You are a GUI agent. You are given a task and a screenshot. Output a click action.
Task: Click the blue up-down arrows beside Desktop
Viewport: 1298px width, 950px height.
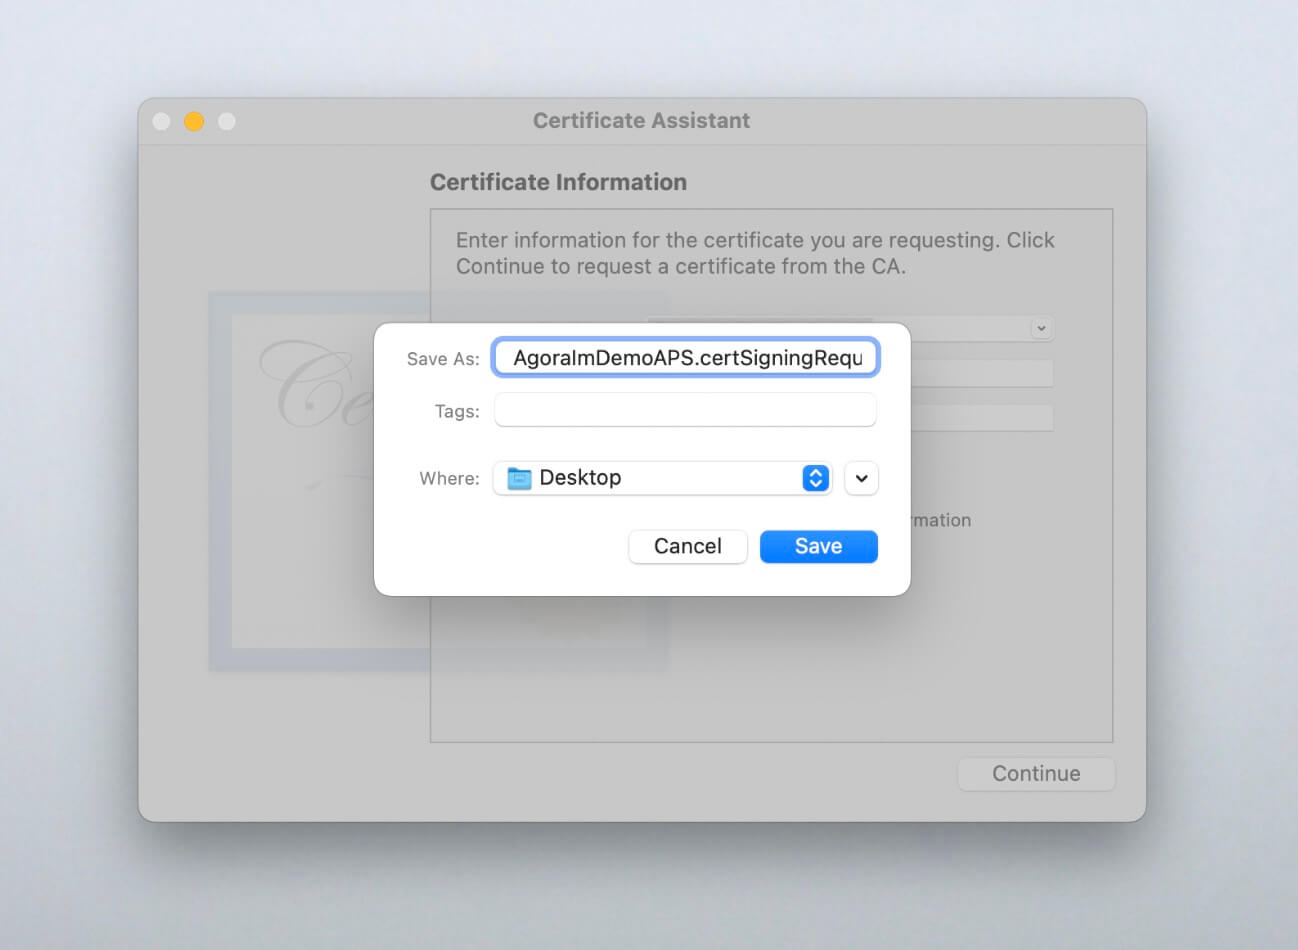pyautogui.click(x=816, y=478)
